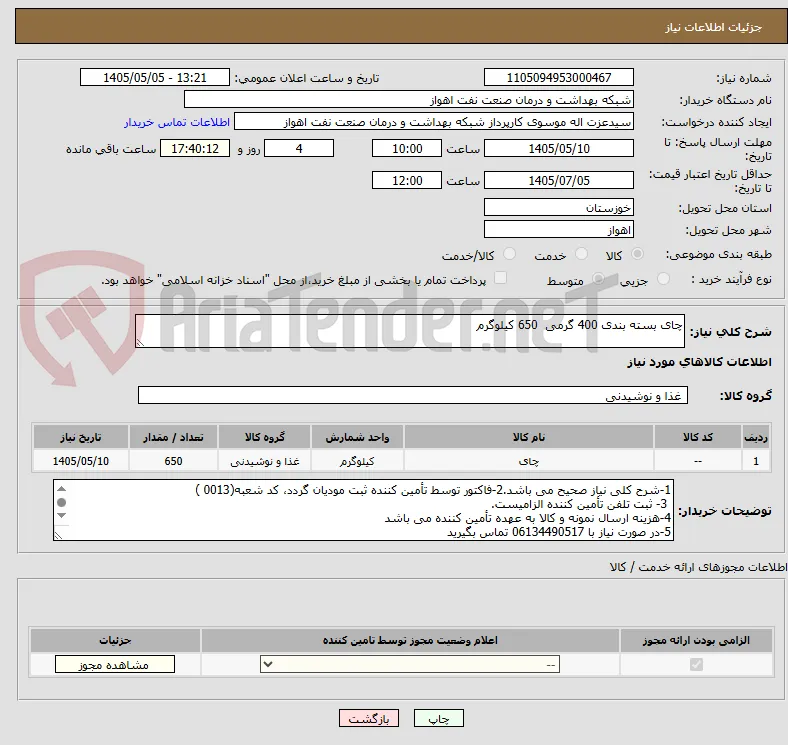Click price validity date 1405/07/05
This screenshot has height=745, width=788.
(x=558, y=180)
